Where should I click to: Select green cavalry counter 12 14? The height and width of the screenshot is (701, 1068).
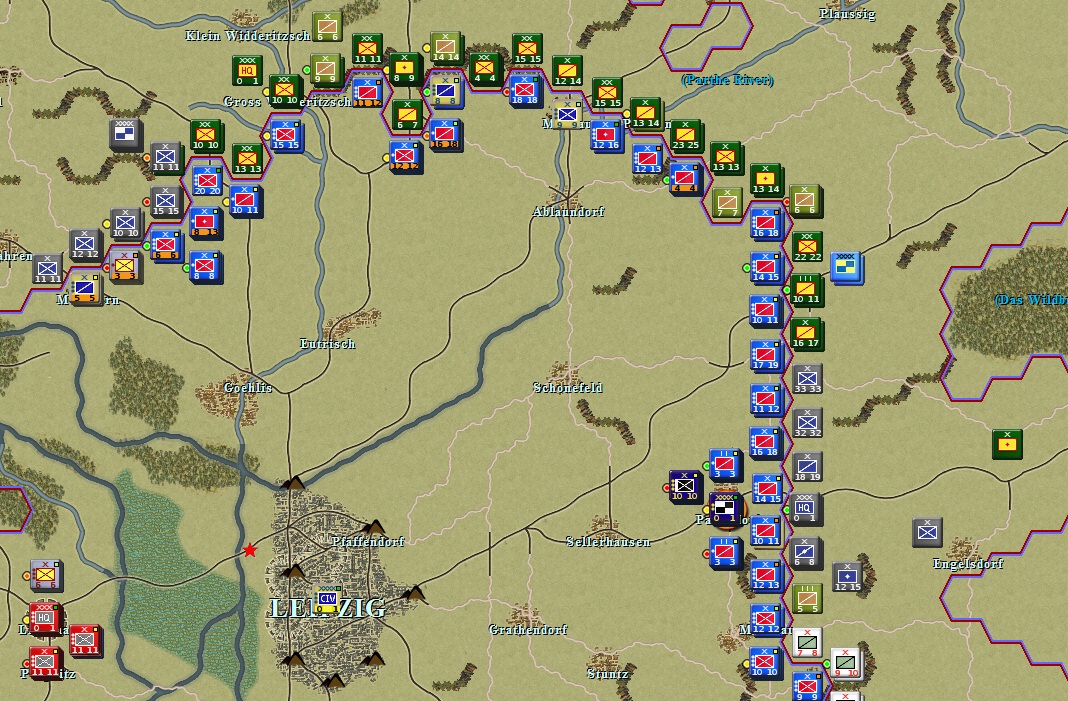point(567,71)
